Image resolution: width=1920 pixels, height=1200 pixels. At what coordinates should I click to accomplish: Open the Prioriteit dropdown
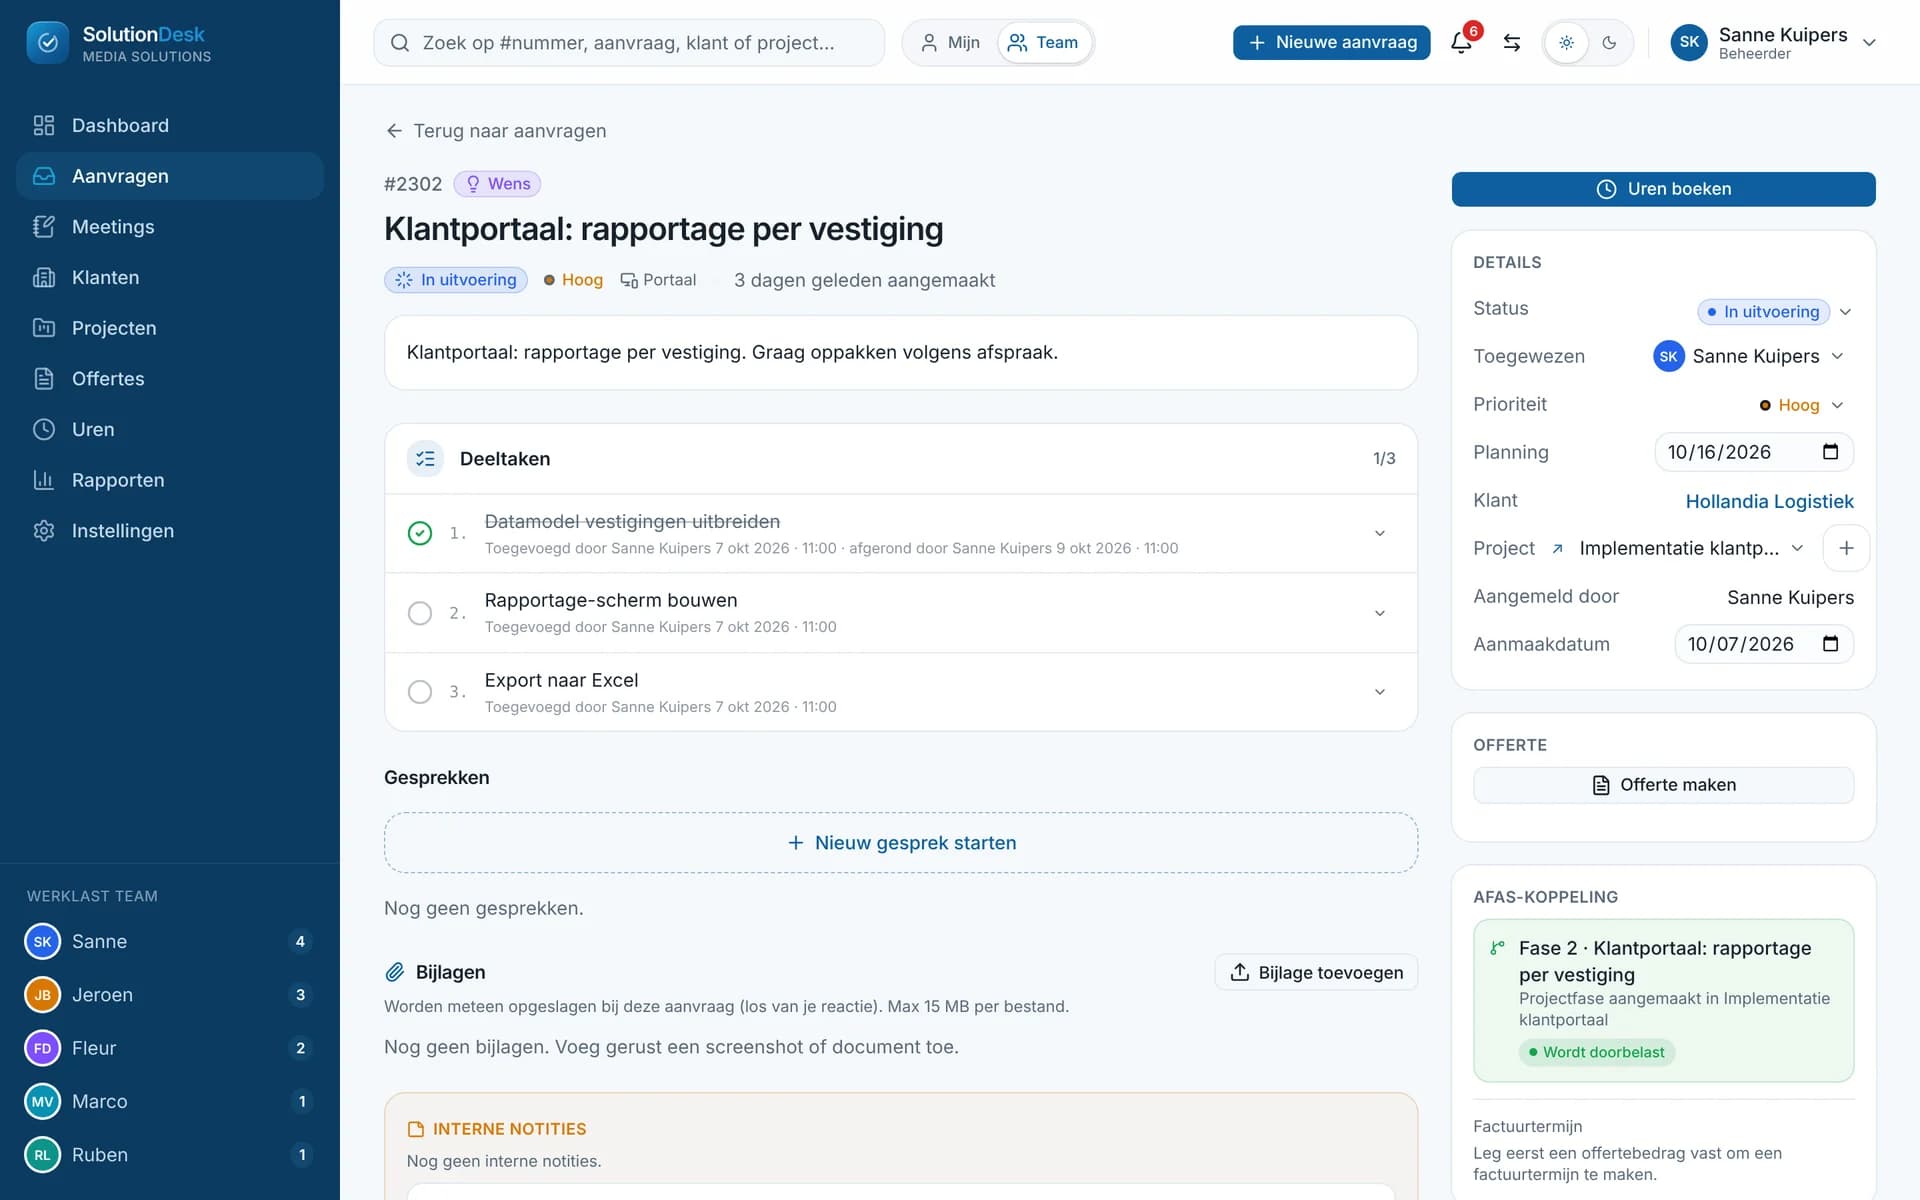click(x=1801, y=405)
